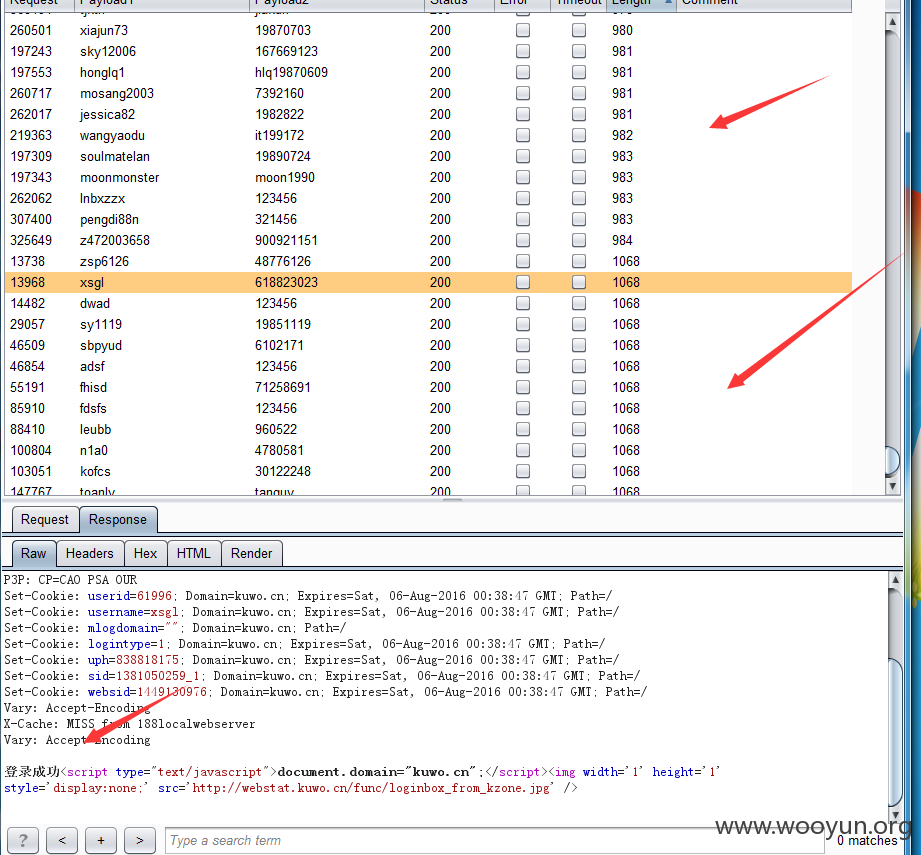Click the search term input field
Viewport: 921px width, 855px height.
coord(495,840)
